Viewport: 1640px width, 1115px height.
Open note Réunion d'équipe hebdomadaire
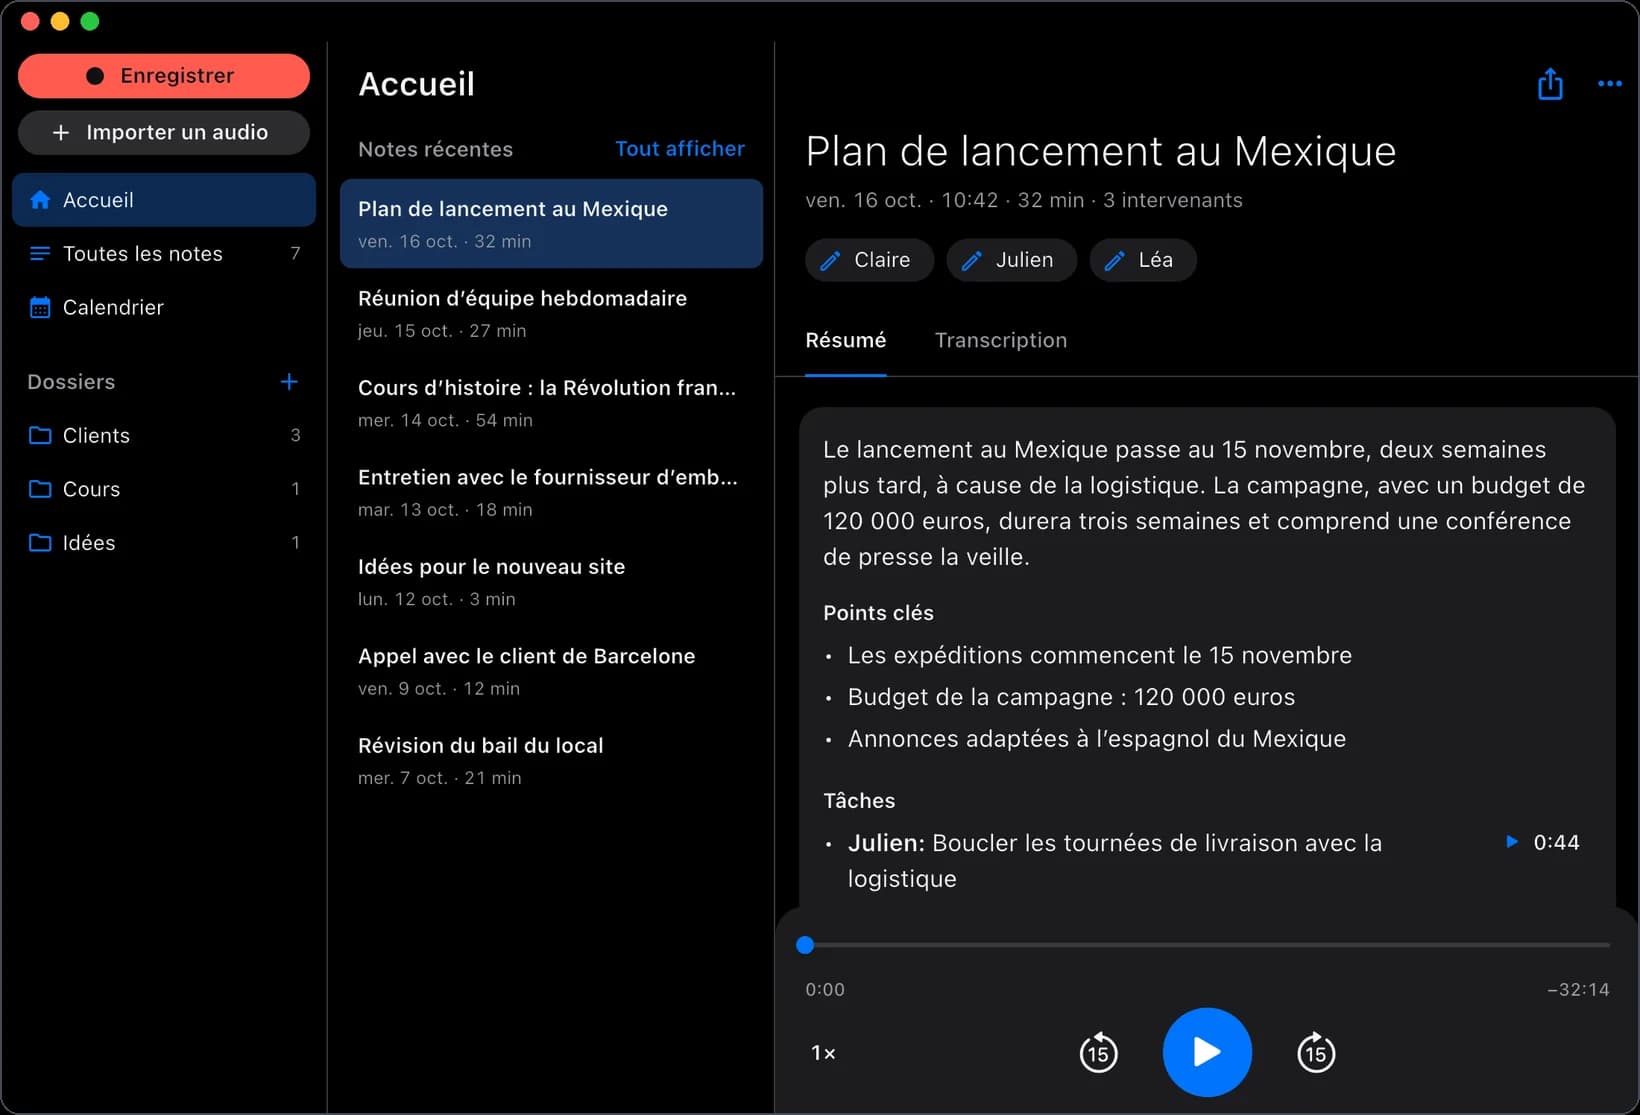point(551,313)
